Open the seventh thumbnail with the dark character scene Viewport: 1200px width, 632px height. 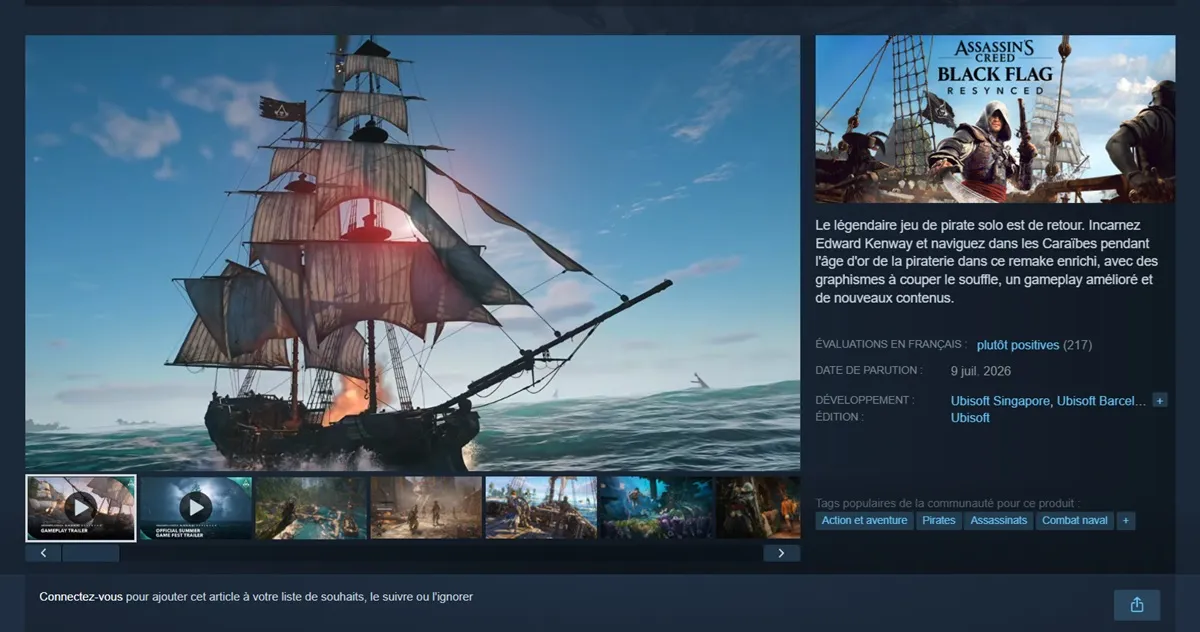point(758,508)
